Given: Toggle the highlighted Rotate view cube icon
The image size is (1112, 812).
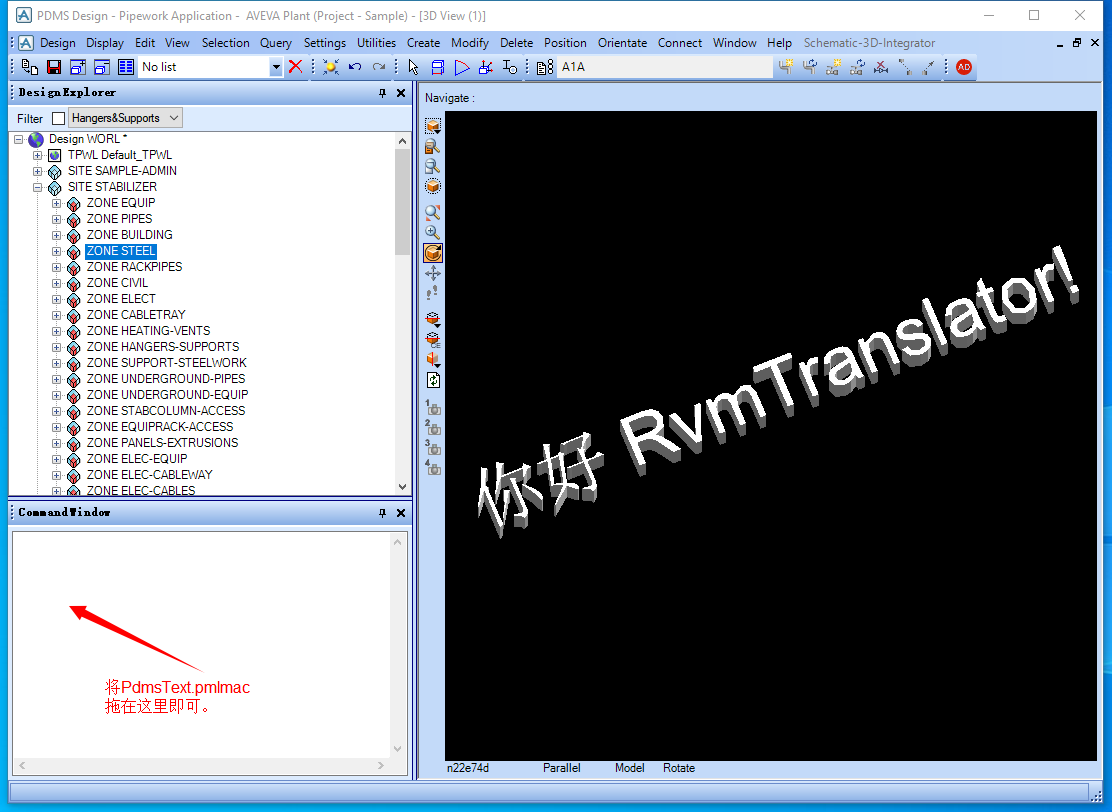Looking at the screenshot, I should [433, 252].
